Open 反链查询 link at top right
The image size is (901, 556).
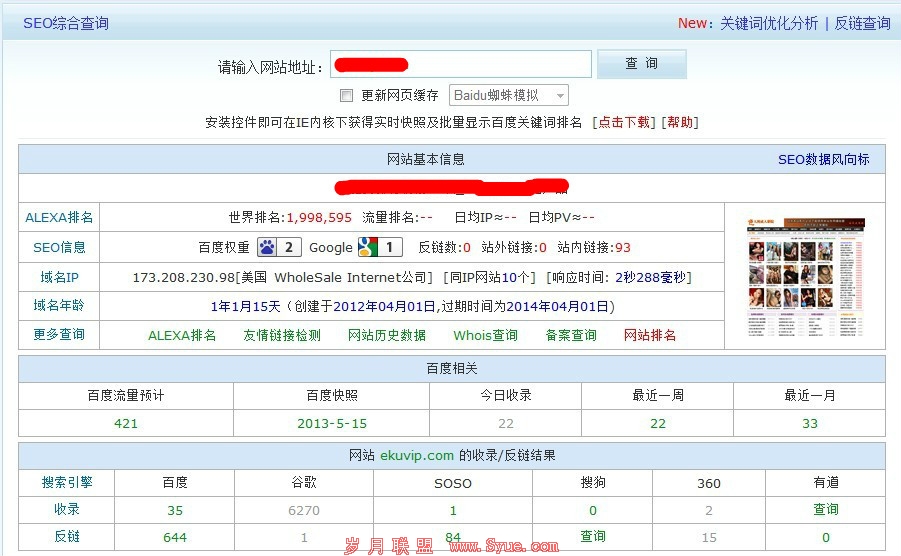[x=862, y=23]
